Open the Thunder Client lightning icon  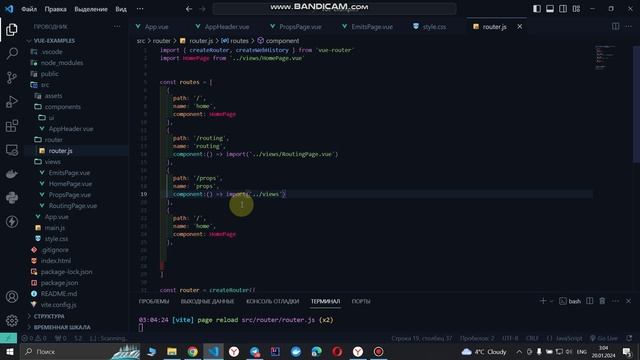coord(11,222)
